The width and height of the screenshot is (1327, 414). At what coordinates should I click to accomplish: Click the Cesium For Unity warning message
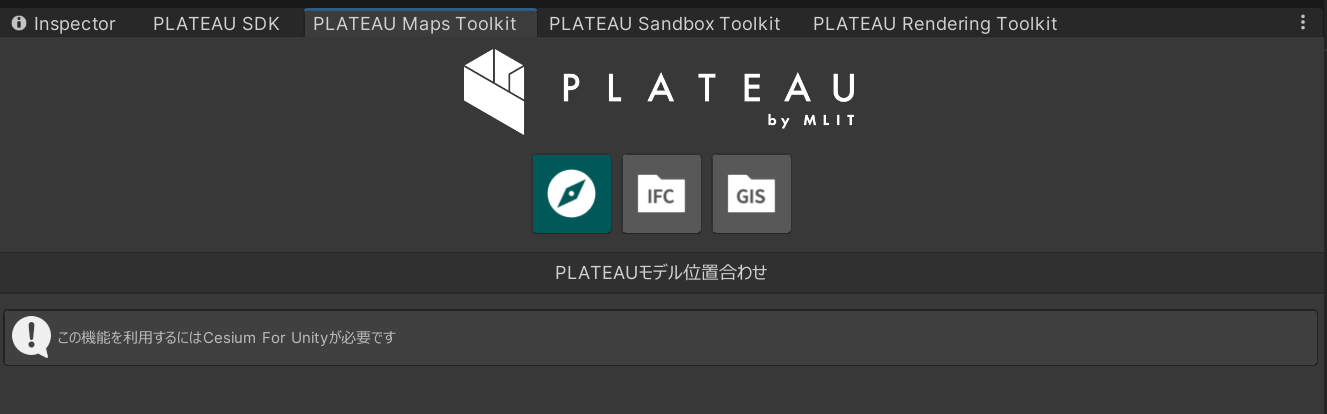(x=660, y=338)
